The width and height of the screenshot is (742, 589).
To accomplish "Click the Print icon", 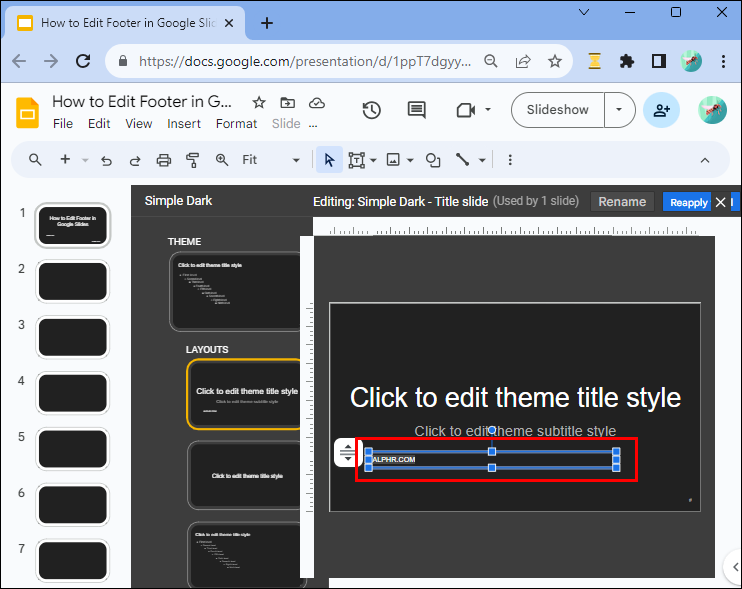I will click(x=164, y=160).
